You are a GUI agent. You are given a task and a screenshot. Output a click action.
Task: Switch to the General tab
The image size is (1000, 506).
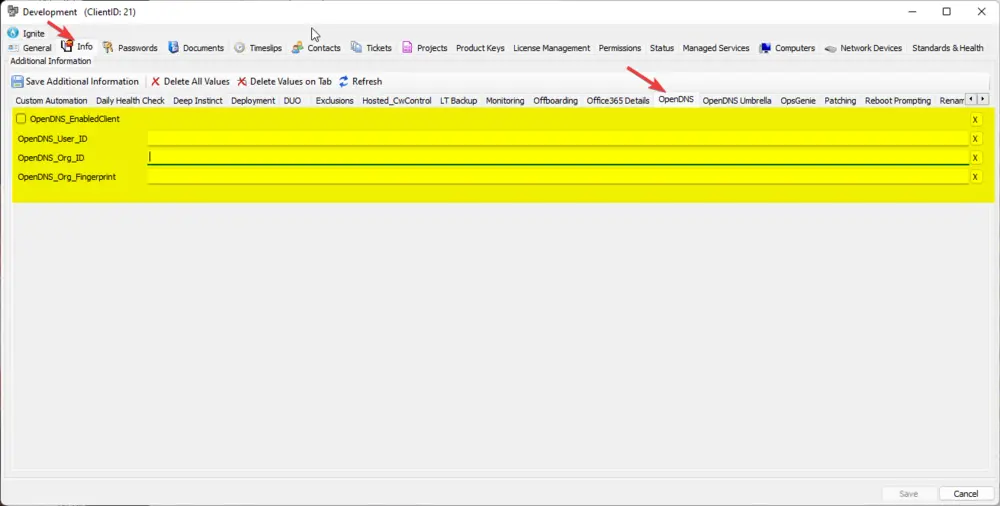(x=30, y=48)
